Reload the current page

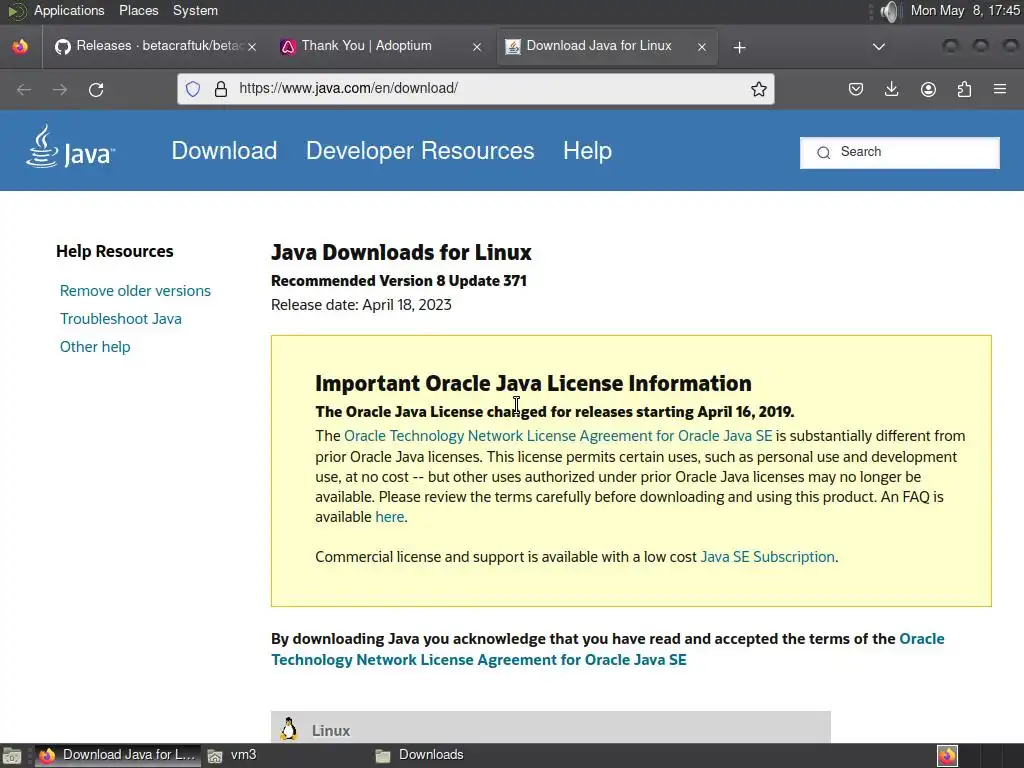(x=96, y=89)
